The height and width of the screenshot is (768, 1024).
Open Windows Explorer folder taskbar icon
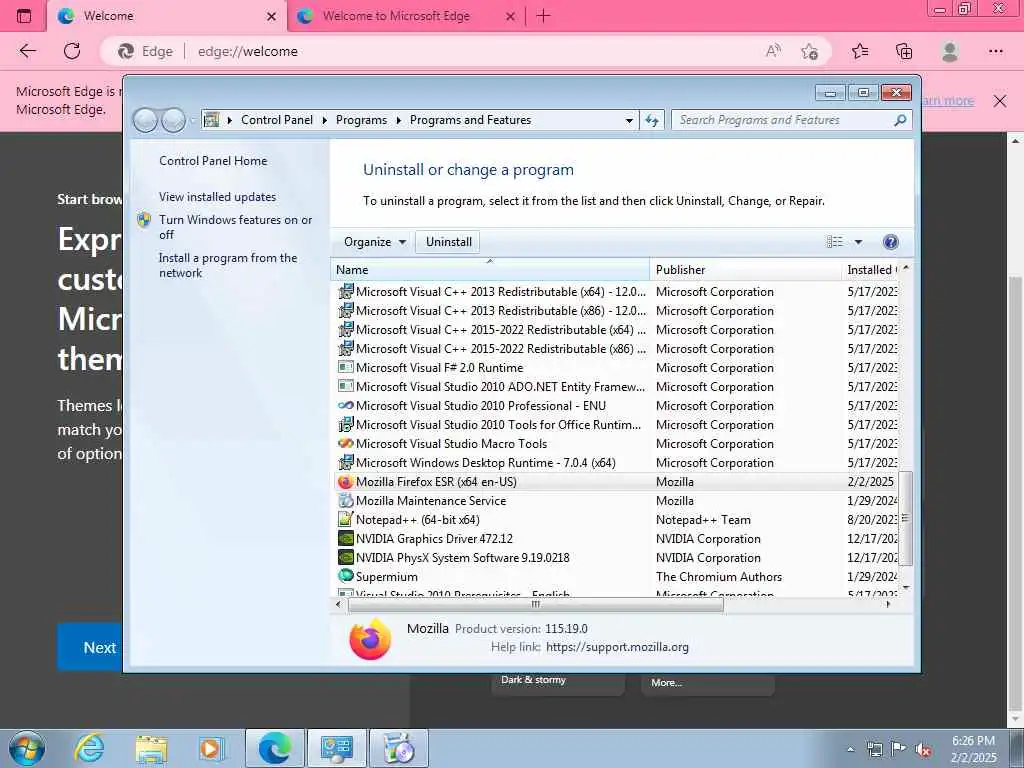pos(152,749)
